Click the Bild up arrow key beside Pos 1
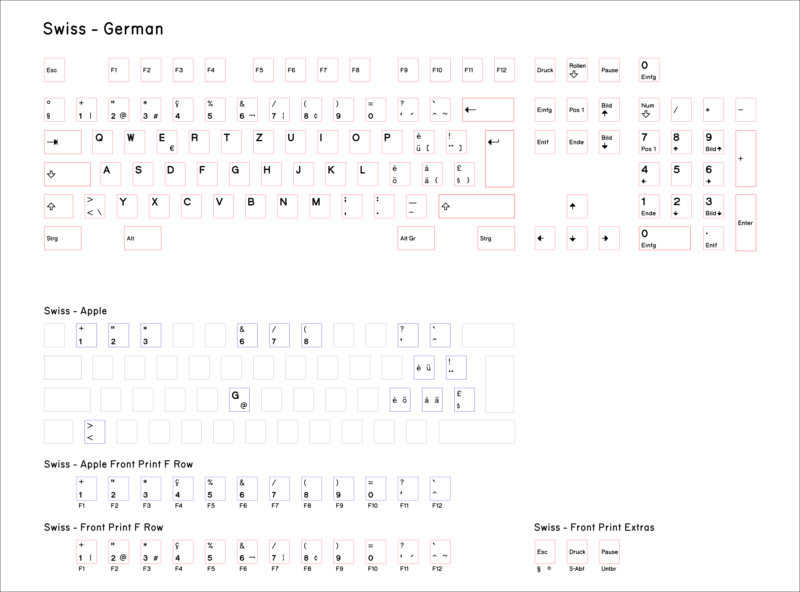This screenshot has width=800, height=592. tap(609, 110)
